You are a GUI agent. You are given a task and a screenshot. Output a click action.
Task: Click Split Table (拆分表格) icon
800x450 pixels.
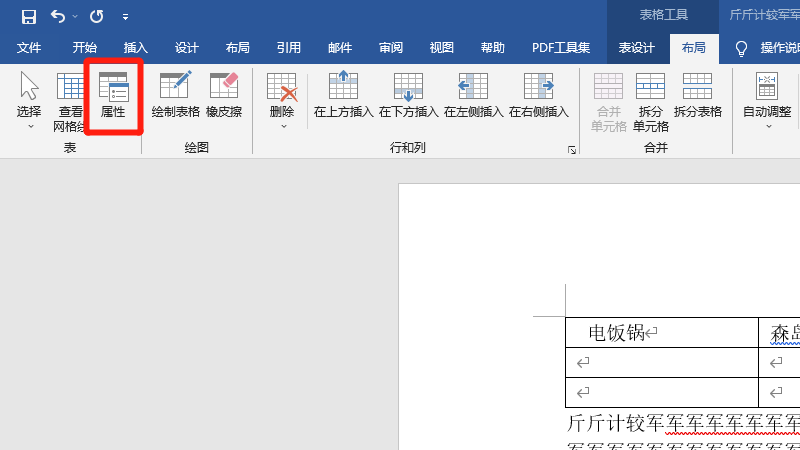pos(697,97)
